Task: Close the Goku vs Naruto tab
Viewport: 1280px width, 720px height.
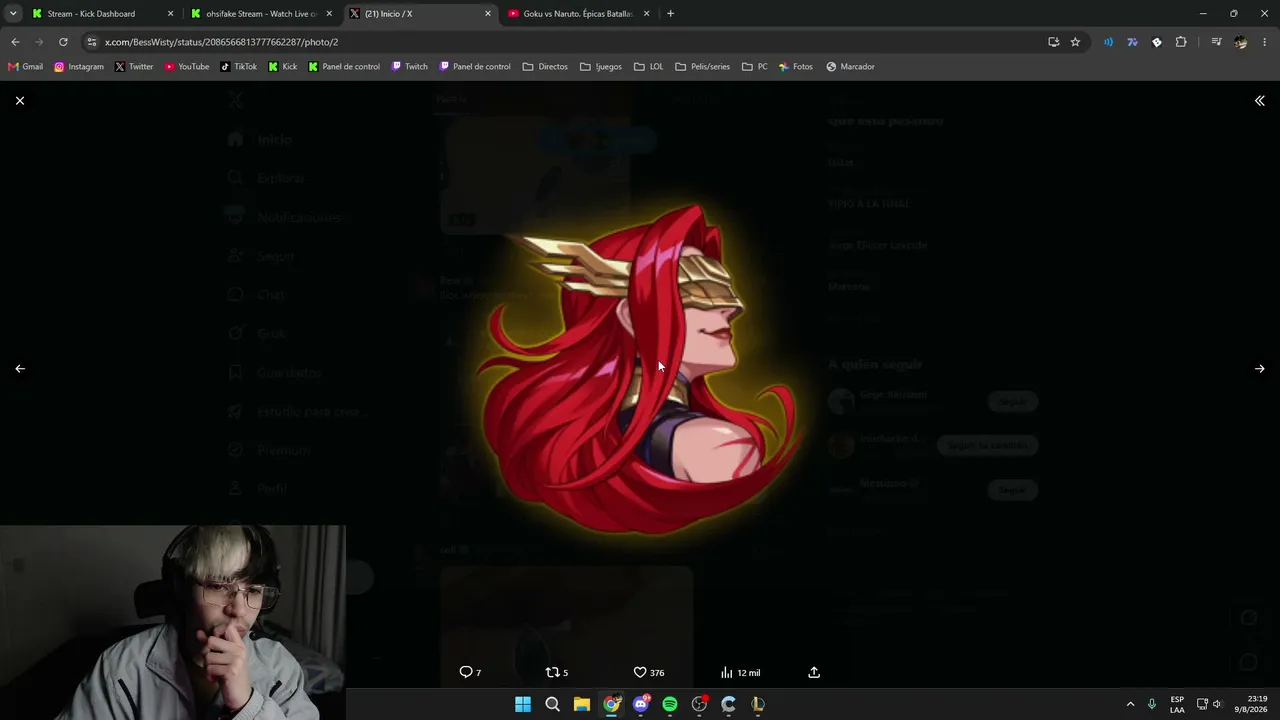Action: [646, 14]
